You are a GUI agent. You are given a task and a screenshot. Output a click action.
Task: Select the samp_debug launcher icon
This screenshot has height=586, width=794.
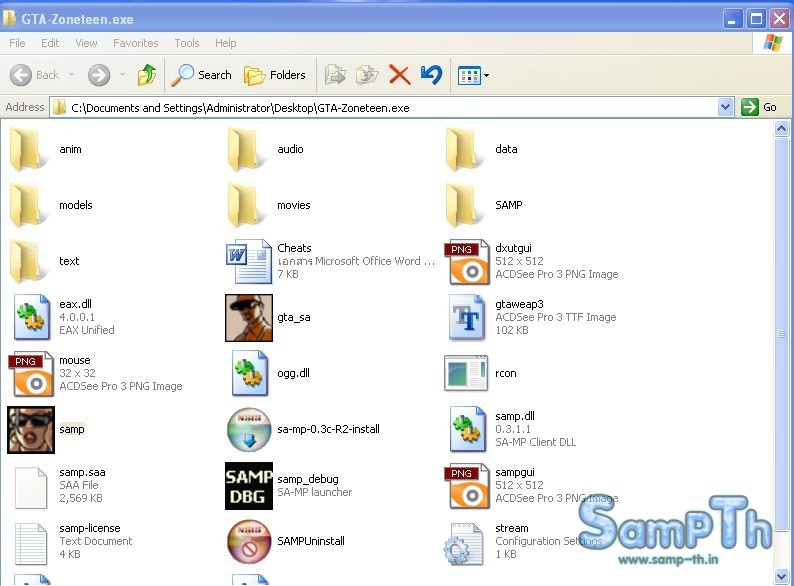pyautogui.click(x=249, y=486)
